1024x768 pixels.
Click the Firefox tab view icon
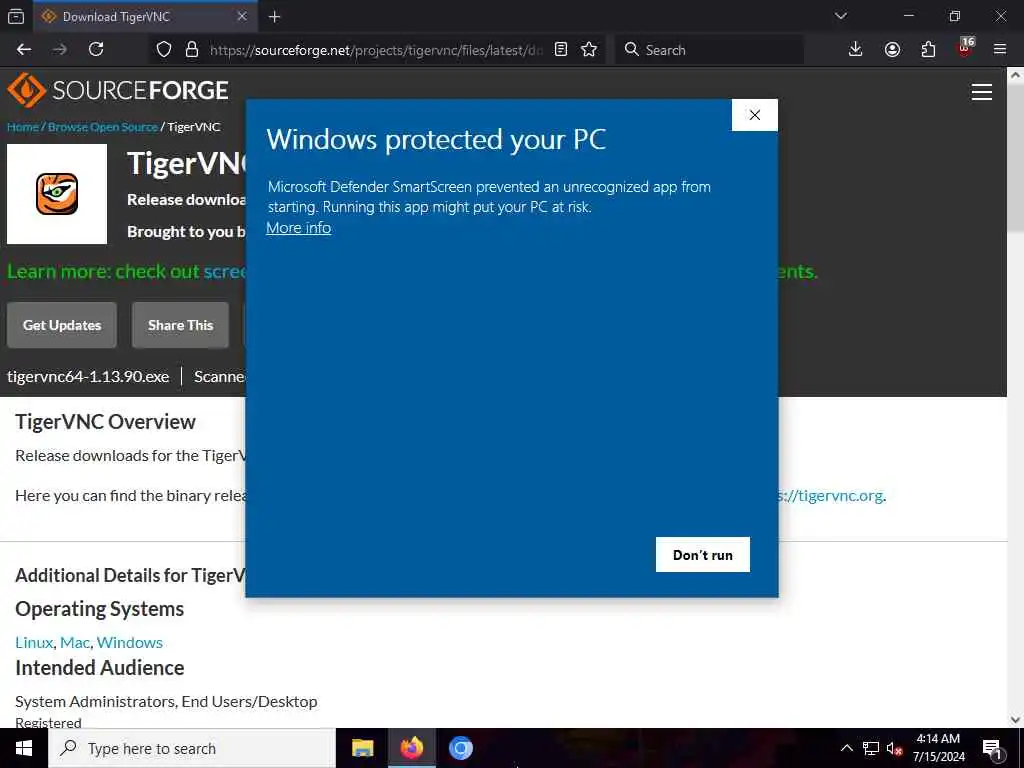(x=16, y=17)
